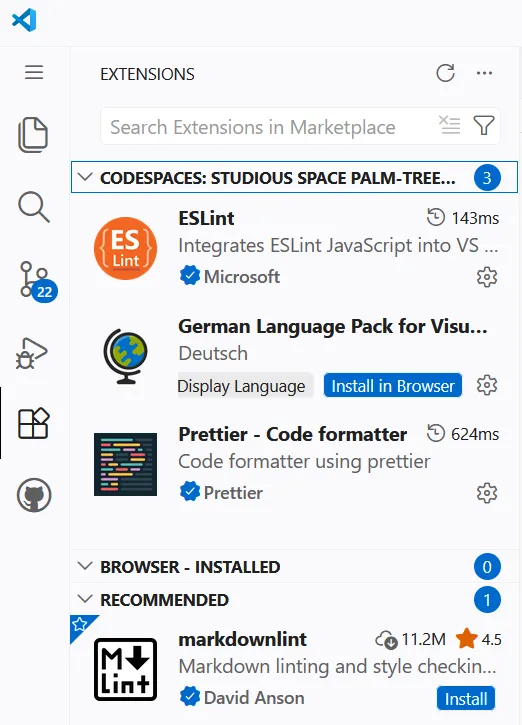This screenshot has height=725, width=522.
Task: Open the filter extensions funnel
Action: pos(484,125)
